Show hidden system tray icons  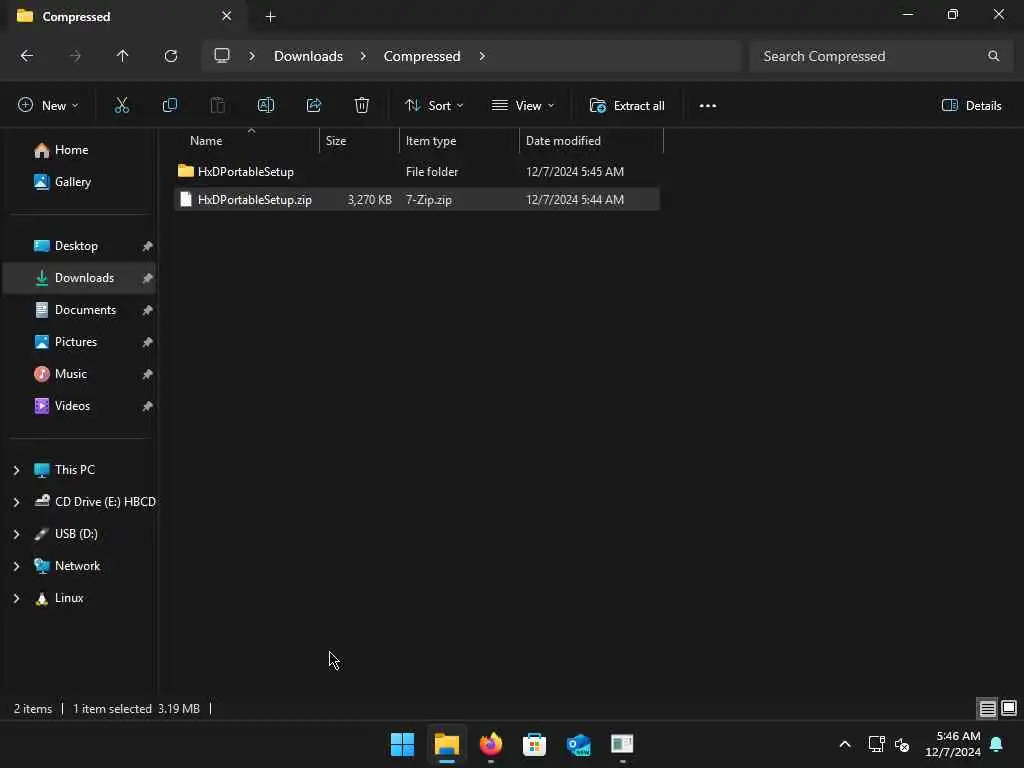[844, 744]
